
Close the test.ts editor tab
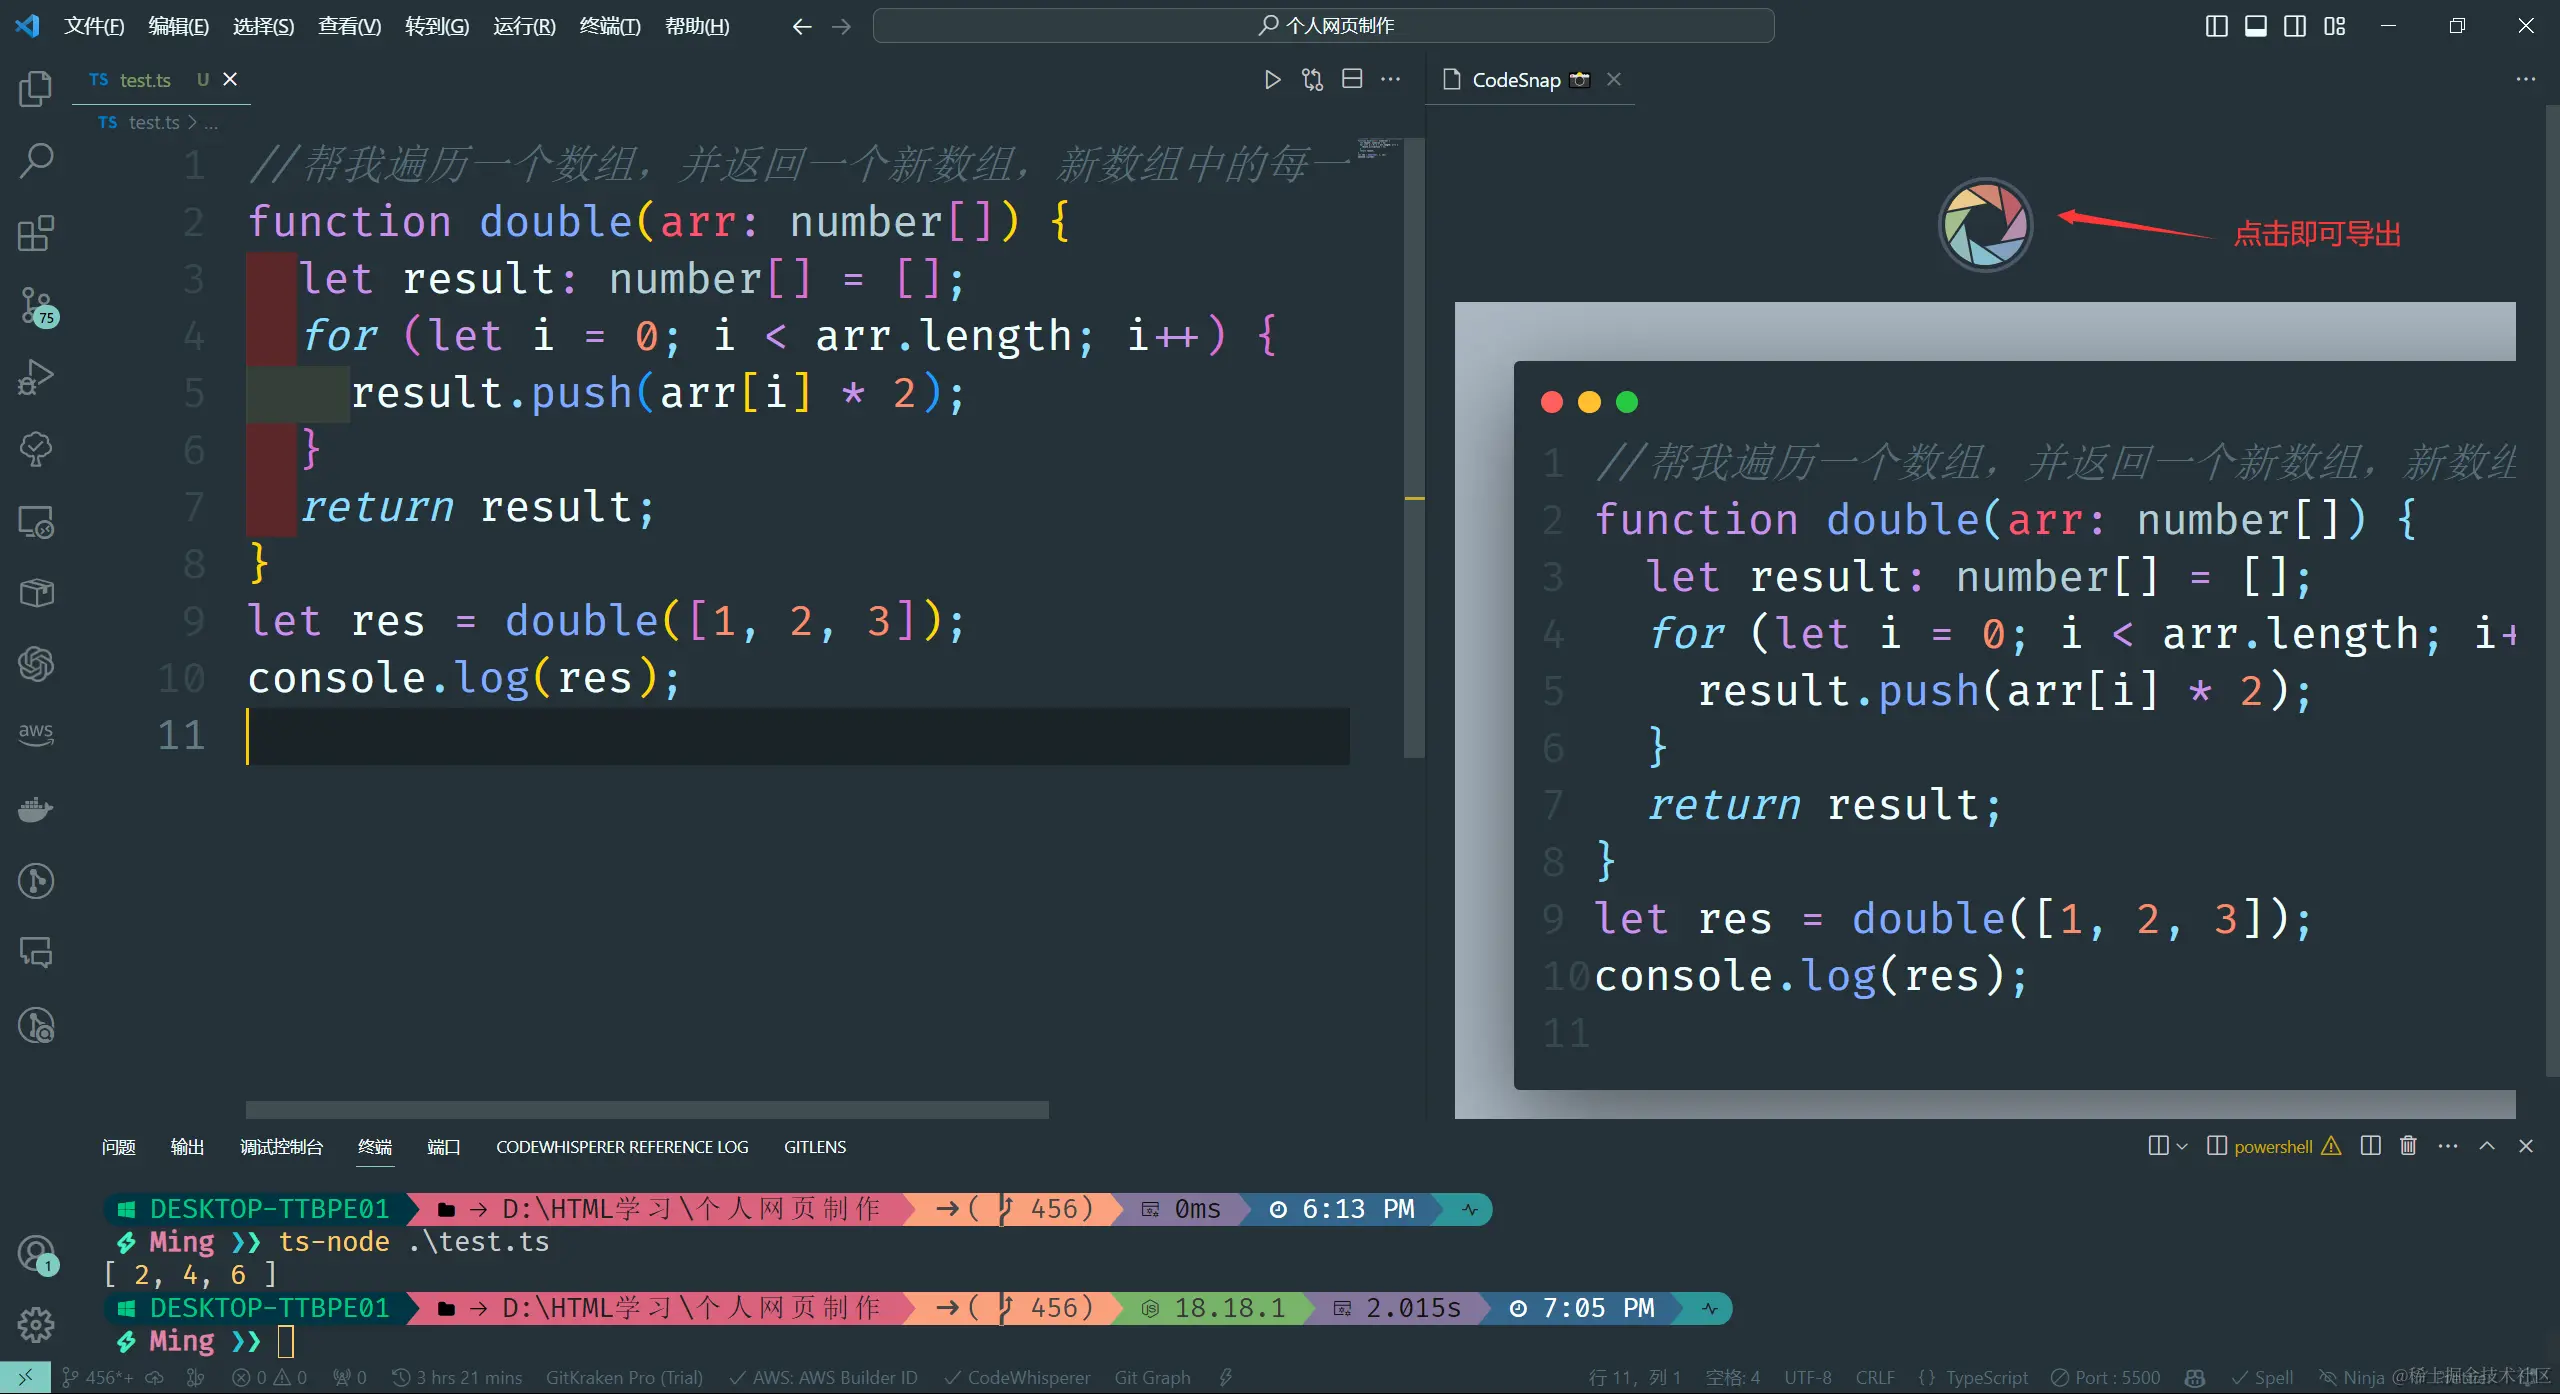pos(230,79)
